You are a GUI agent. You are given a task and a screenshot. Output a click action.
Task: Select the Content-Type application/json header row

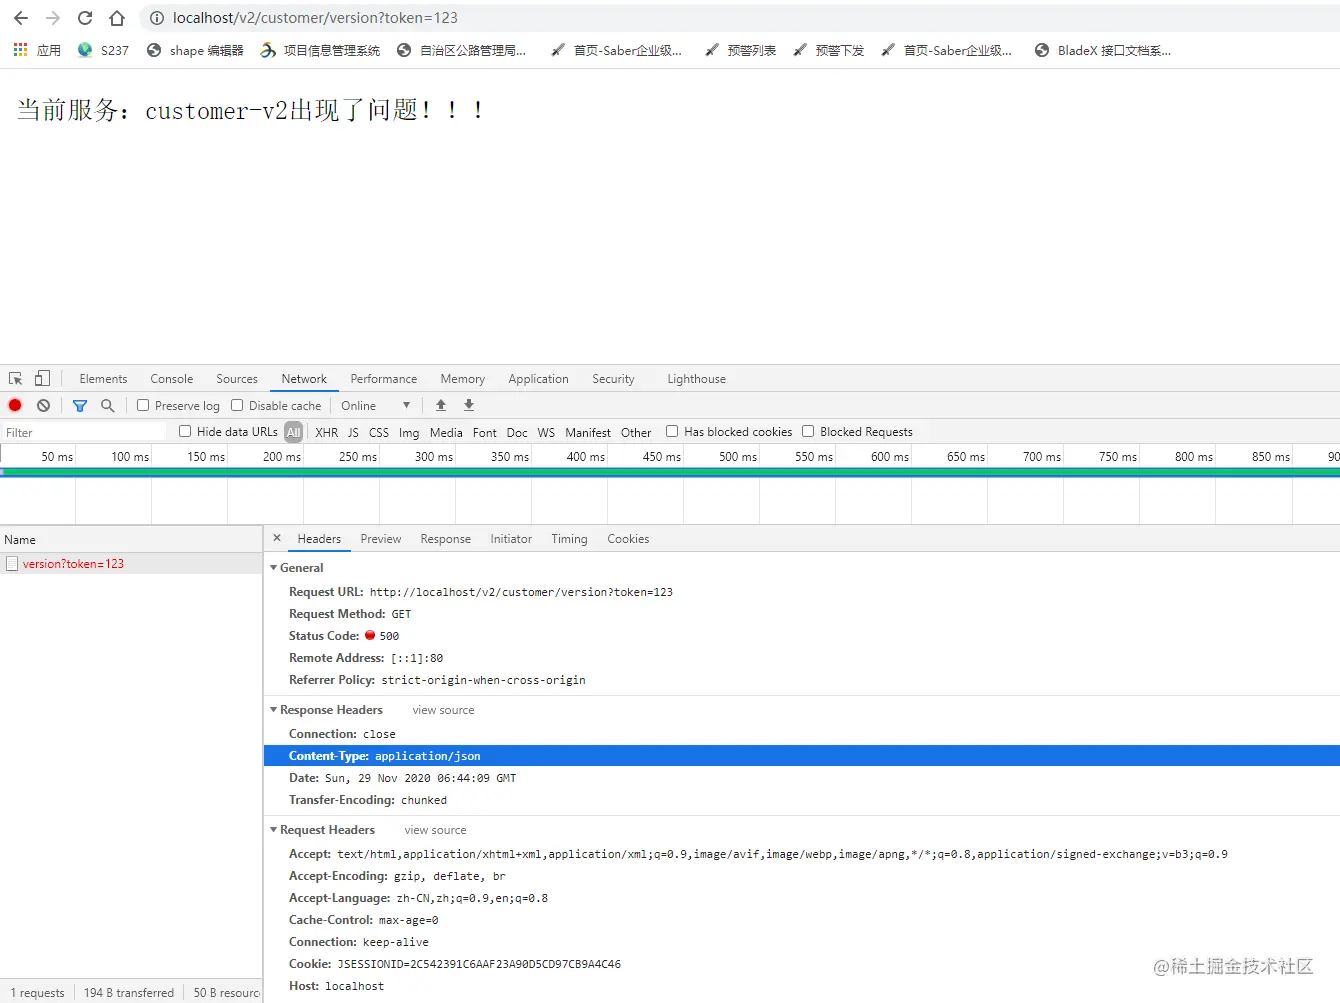click(x=801, y=756)
